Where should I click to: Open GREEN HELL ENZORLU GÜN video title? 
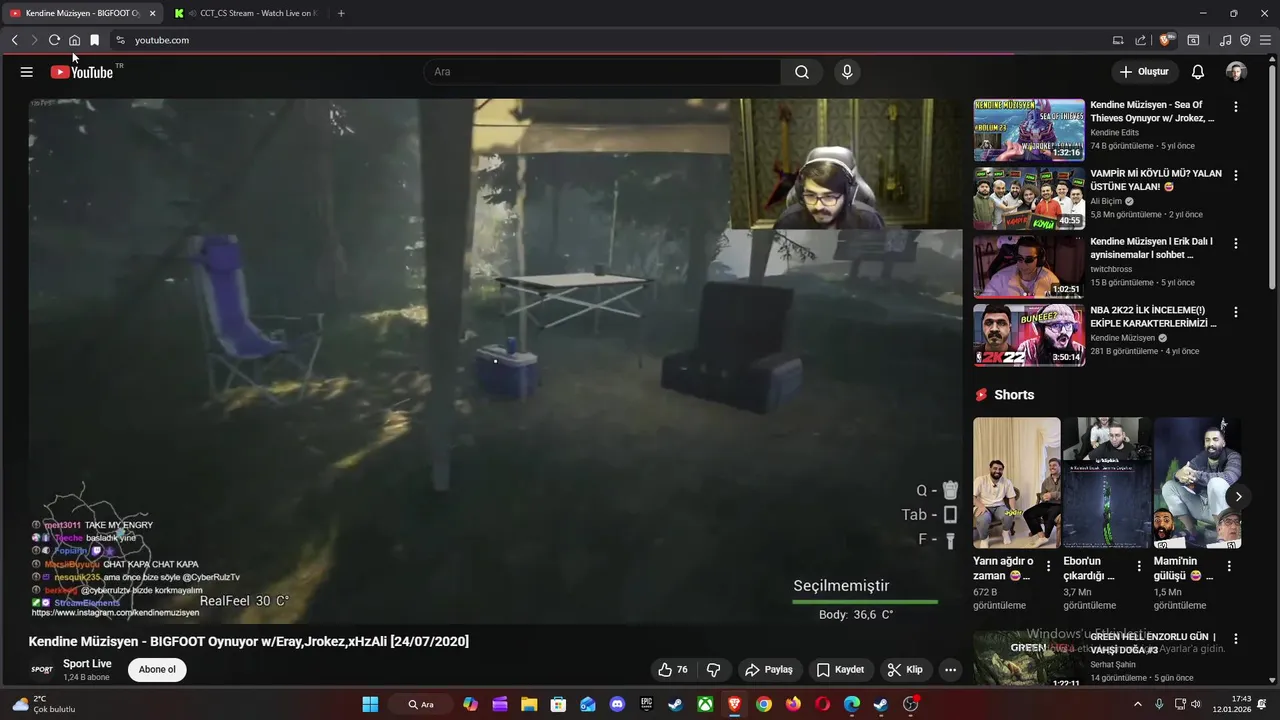click(x=1153, y=643)
